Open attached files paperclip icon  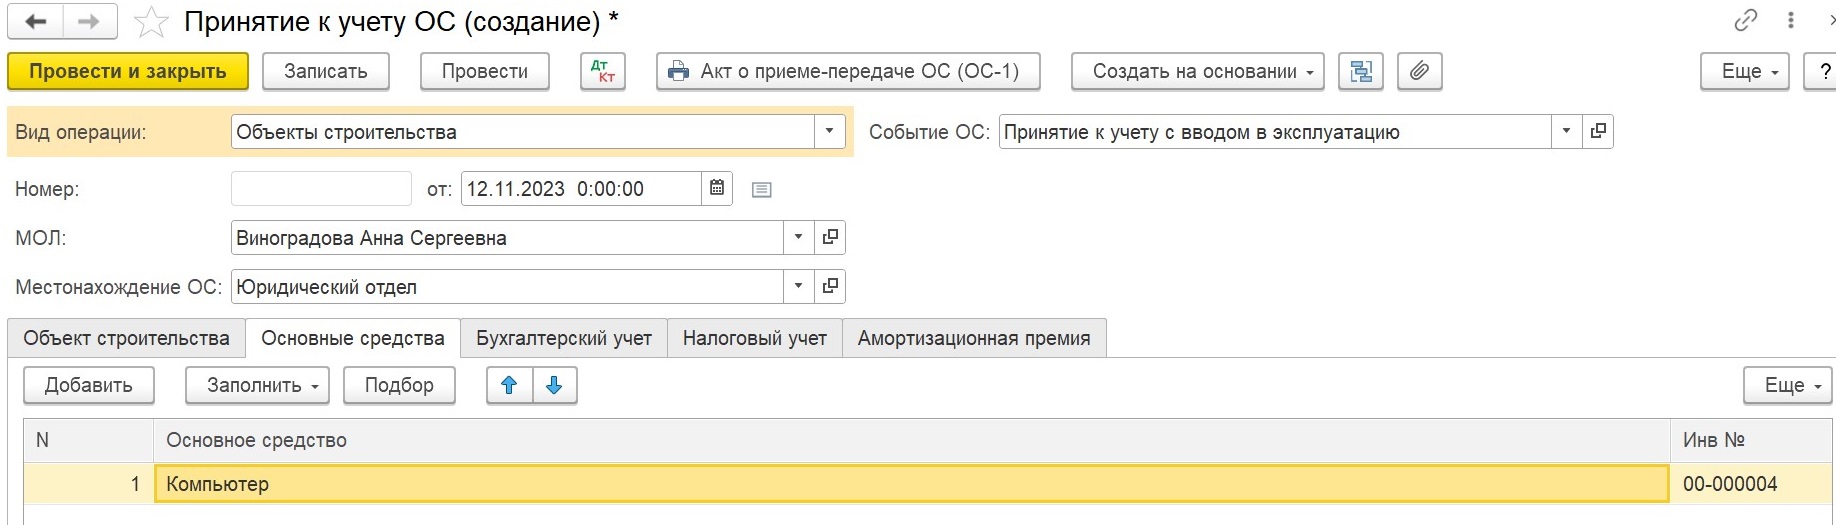(x=1419, y=71)
